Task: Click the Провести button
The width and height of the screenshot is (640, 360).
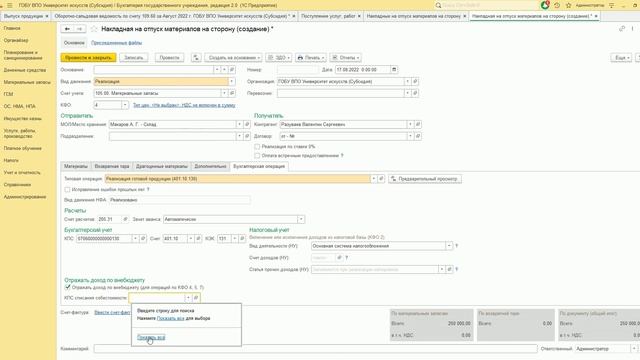Action: [169, 58]
